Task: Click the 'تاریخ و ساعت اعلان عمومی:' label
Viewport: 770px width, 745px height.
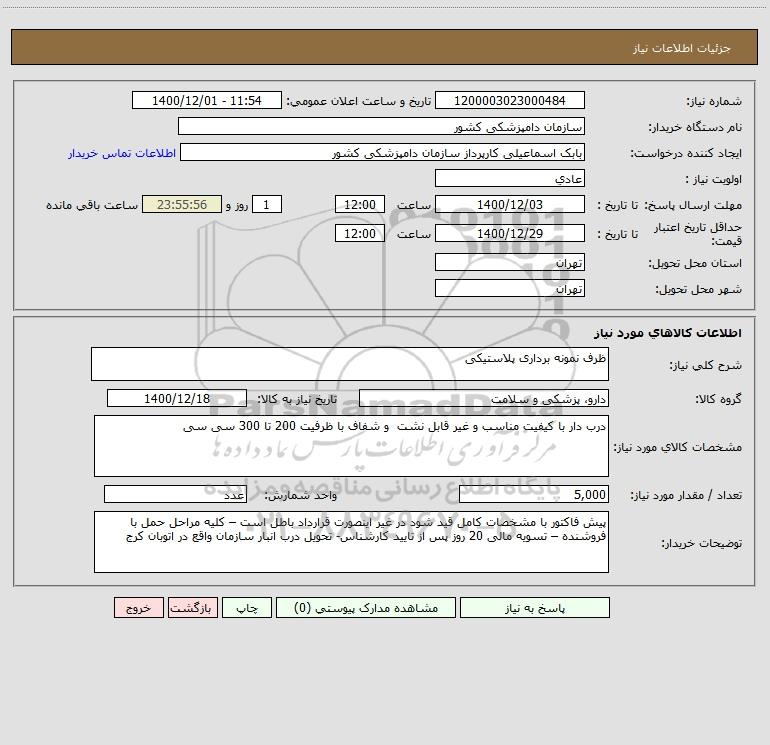Action: click(x=359, y=101)
